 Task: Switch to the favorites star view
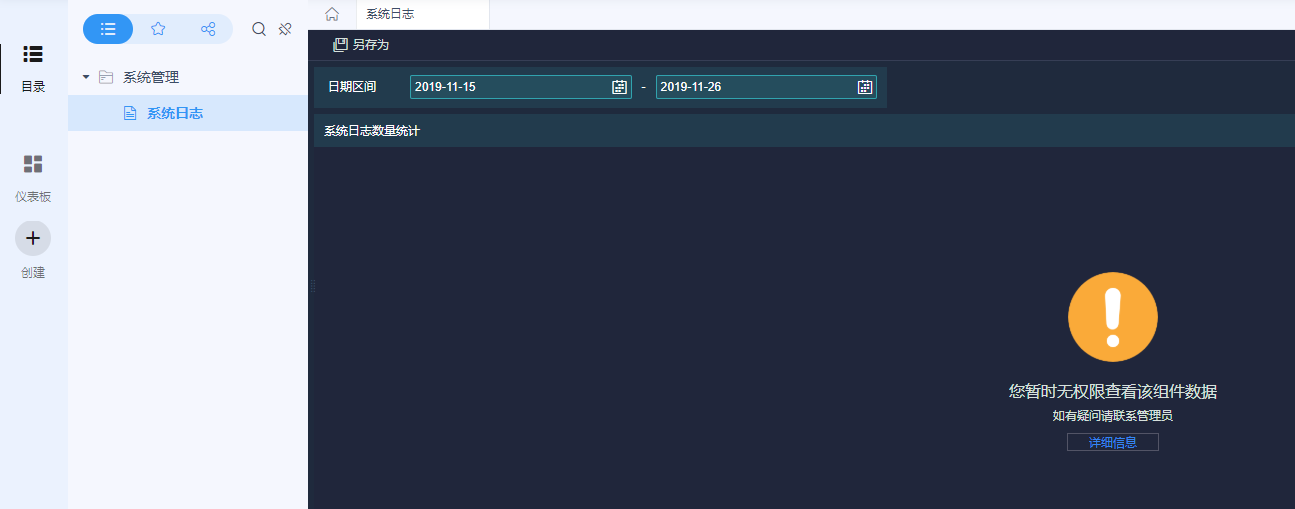pyautogui.click(x=158, y=29)
